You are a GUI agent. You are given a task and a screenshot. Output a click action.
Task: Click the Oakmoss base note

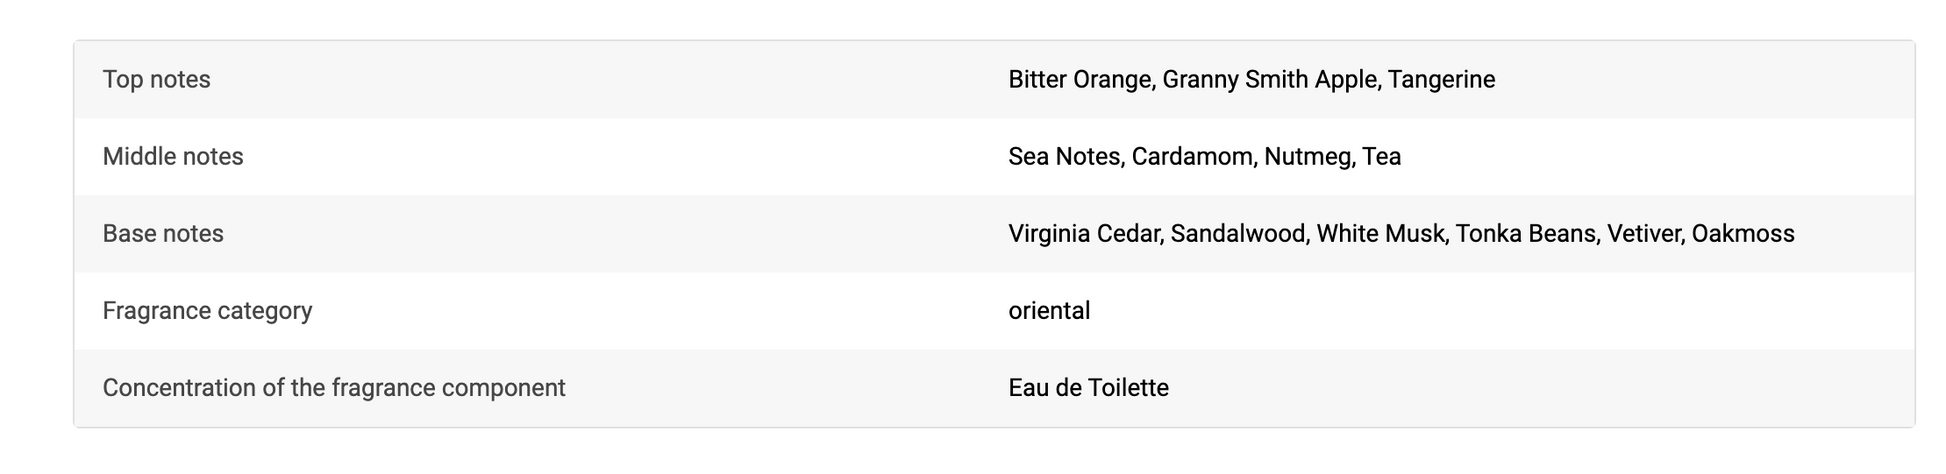pyautogui.click(x=1743, y=234)
